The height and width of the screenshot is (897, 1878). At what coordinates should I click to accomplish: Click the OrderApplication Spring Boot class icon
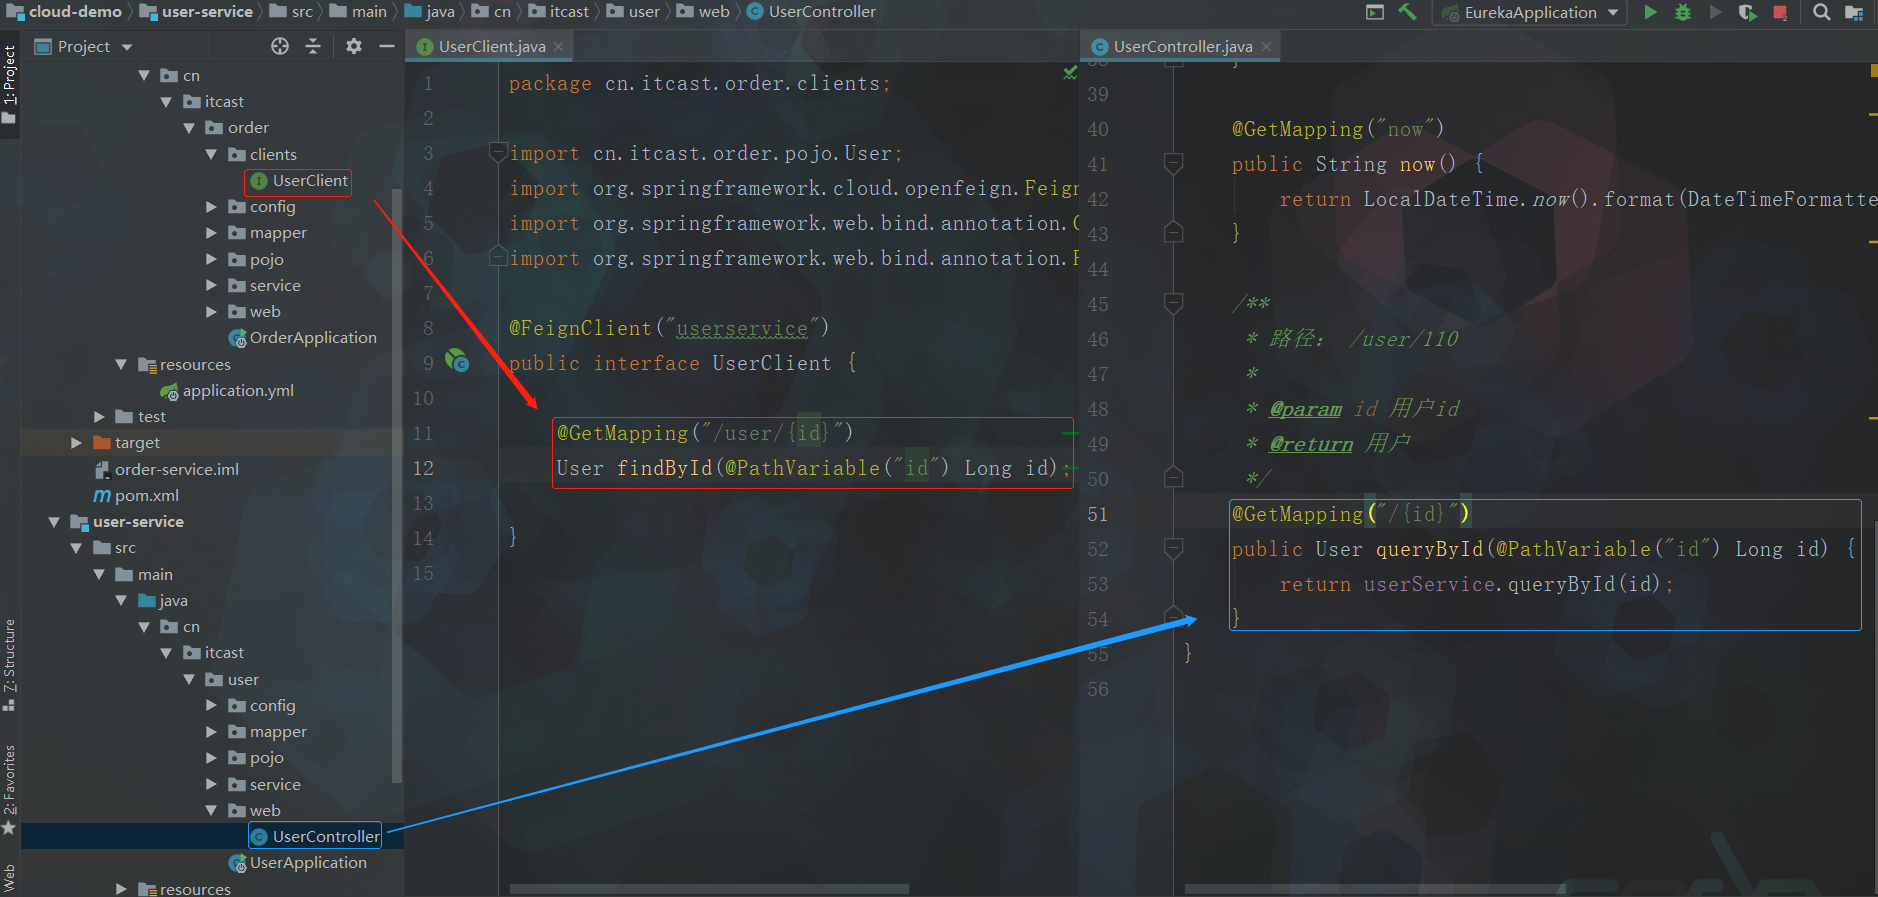(x=237, y=338)
